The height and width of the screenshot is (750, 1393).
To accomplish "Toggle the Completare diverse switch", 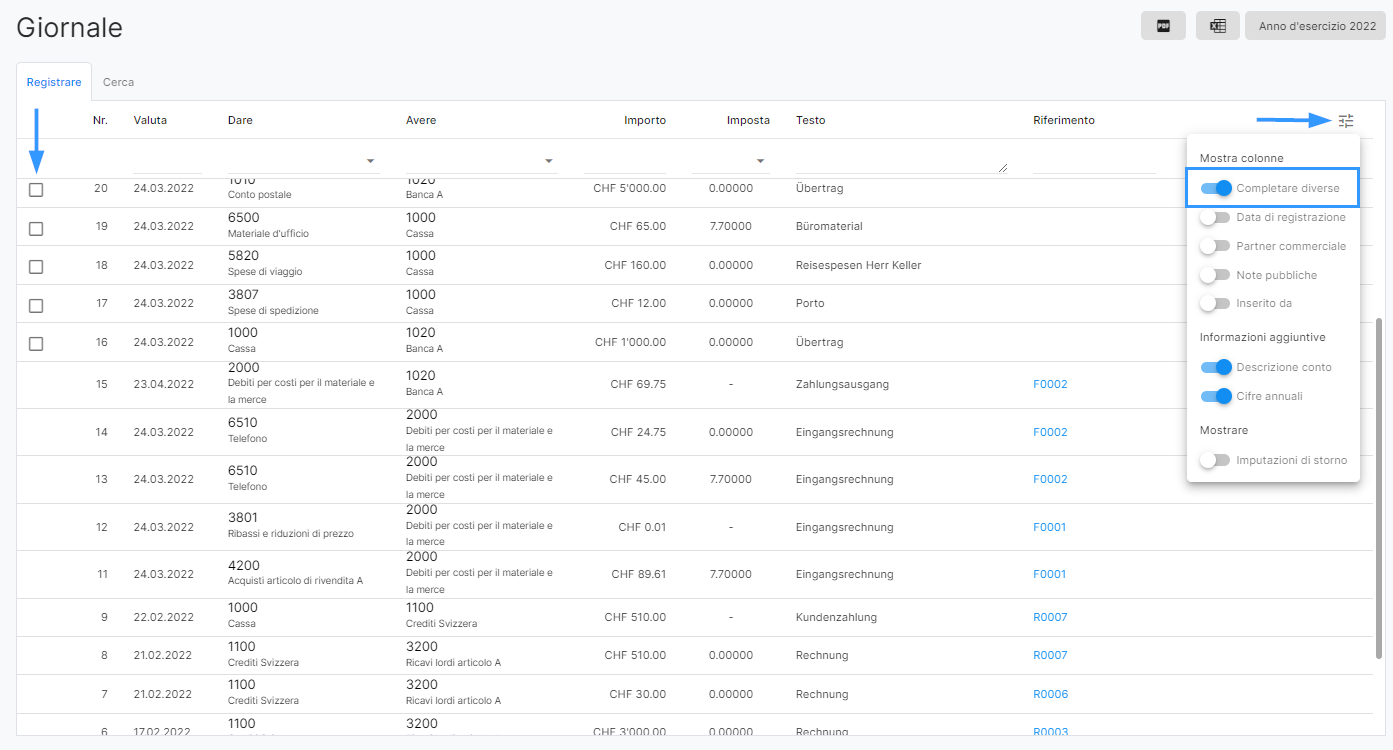I will (1216, 188).
